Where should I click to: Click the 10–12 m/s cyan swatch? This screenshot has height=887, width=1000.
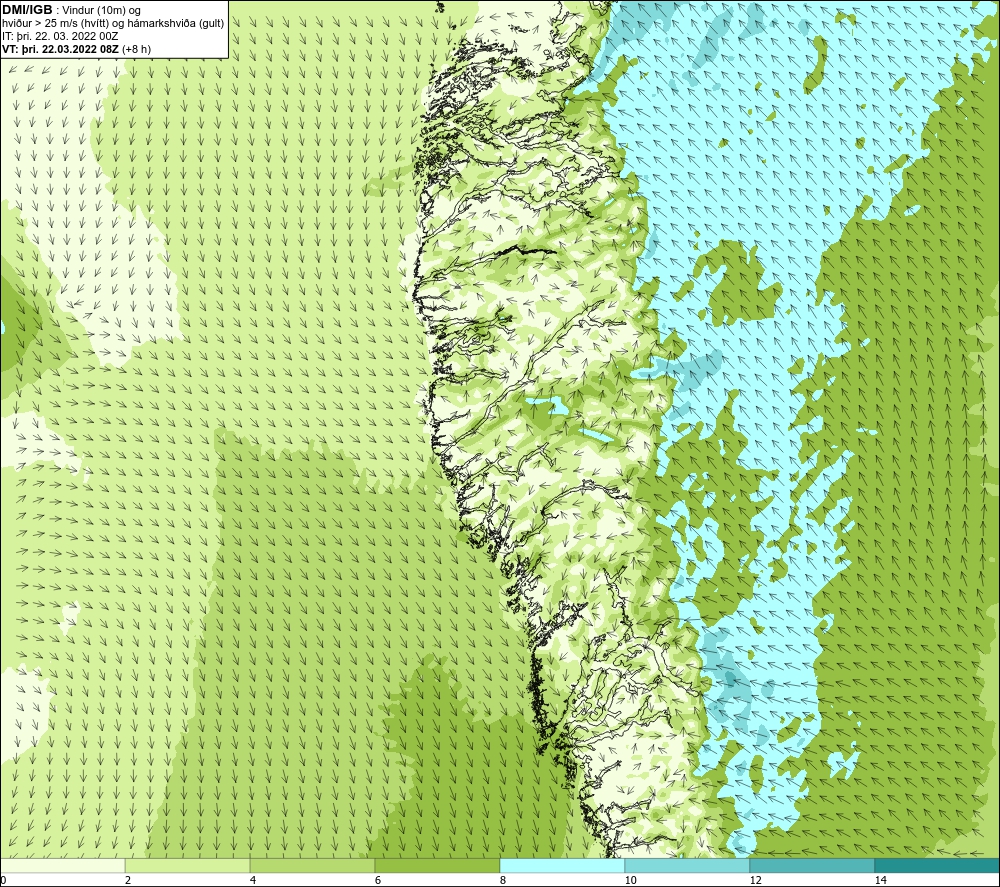(x=688, y=865)
